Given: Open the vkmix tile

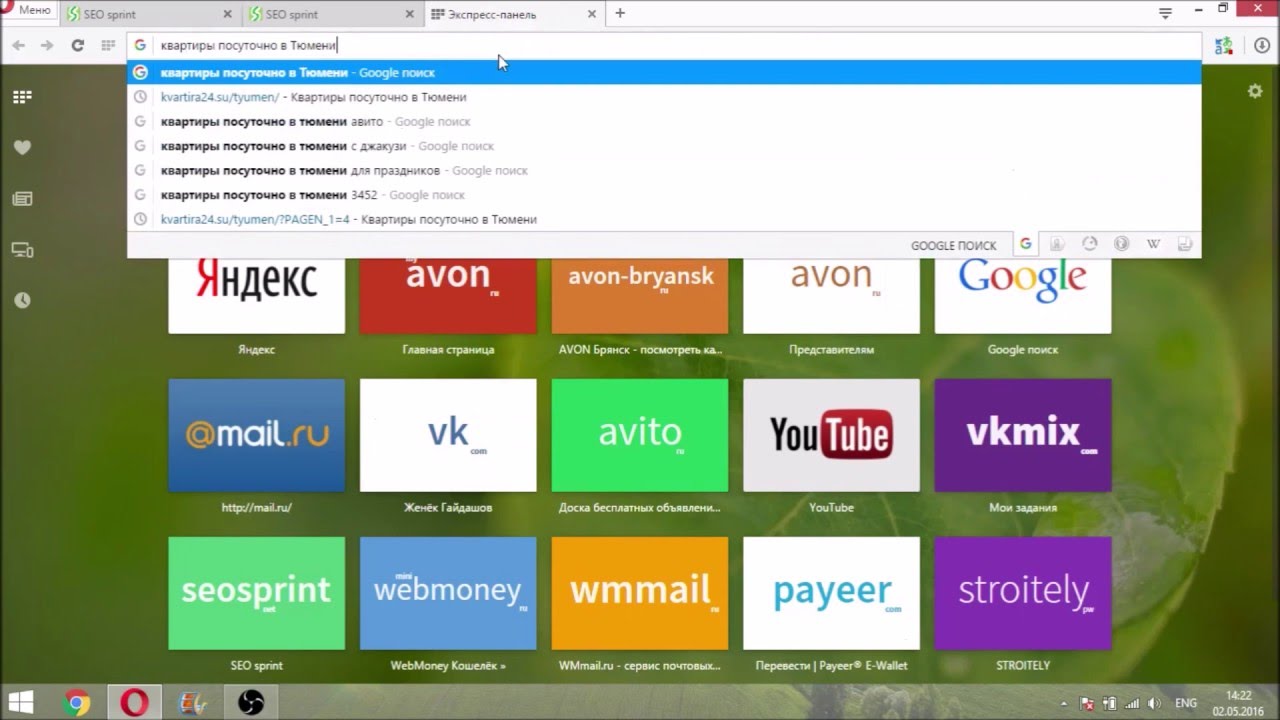Looking at the screenshot, I should [x=1023, y=435].
